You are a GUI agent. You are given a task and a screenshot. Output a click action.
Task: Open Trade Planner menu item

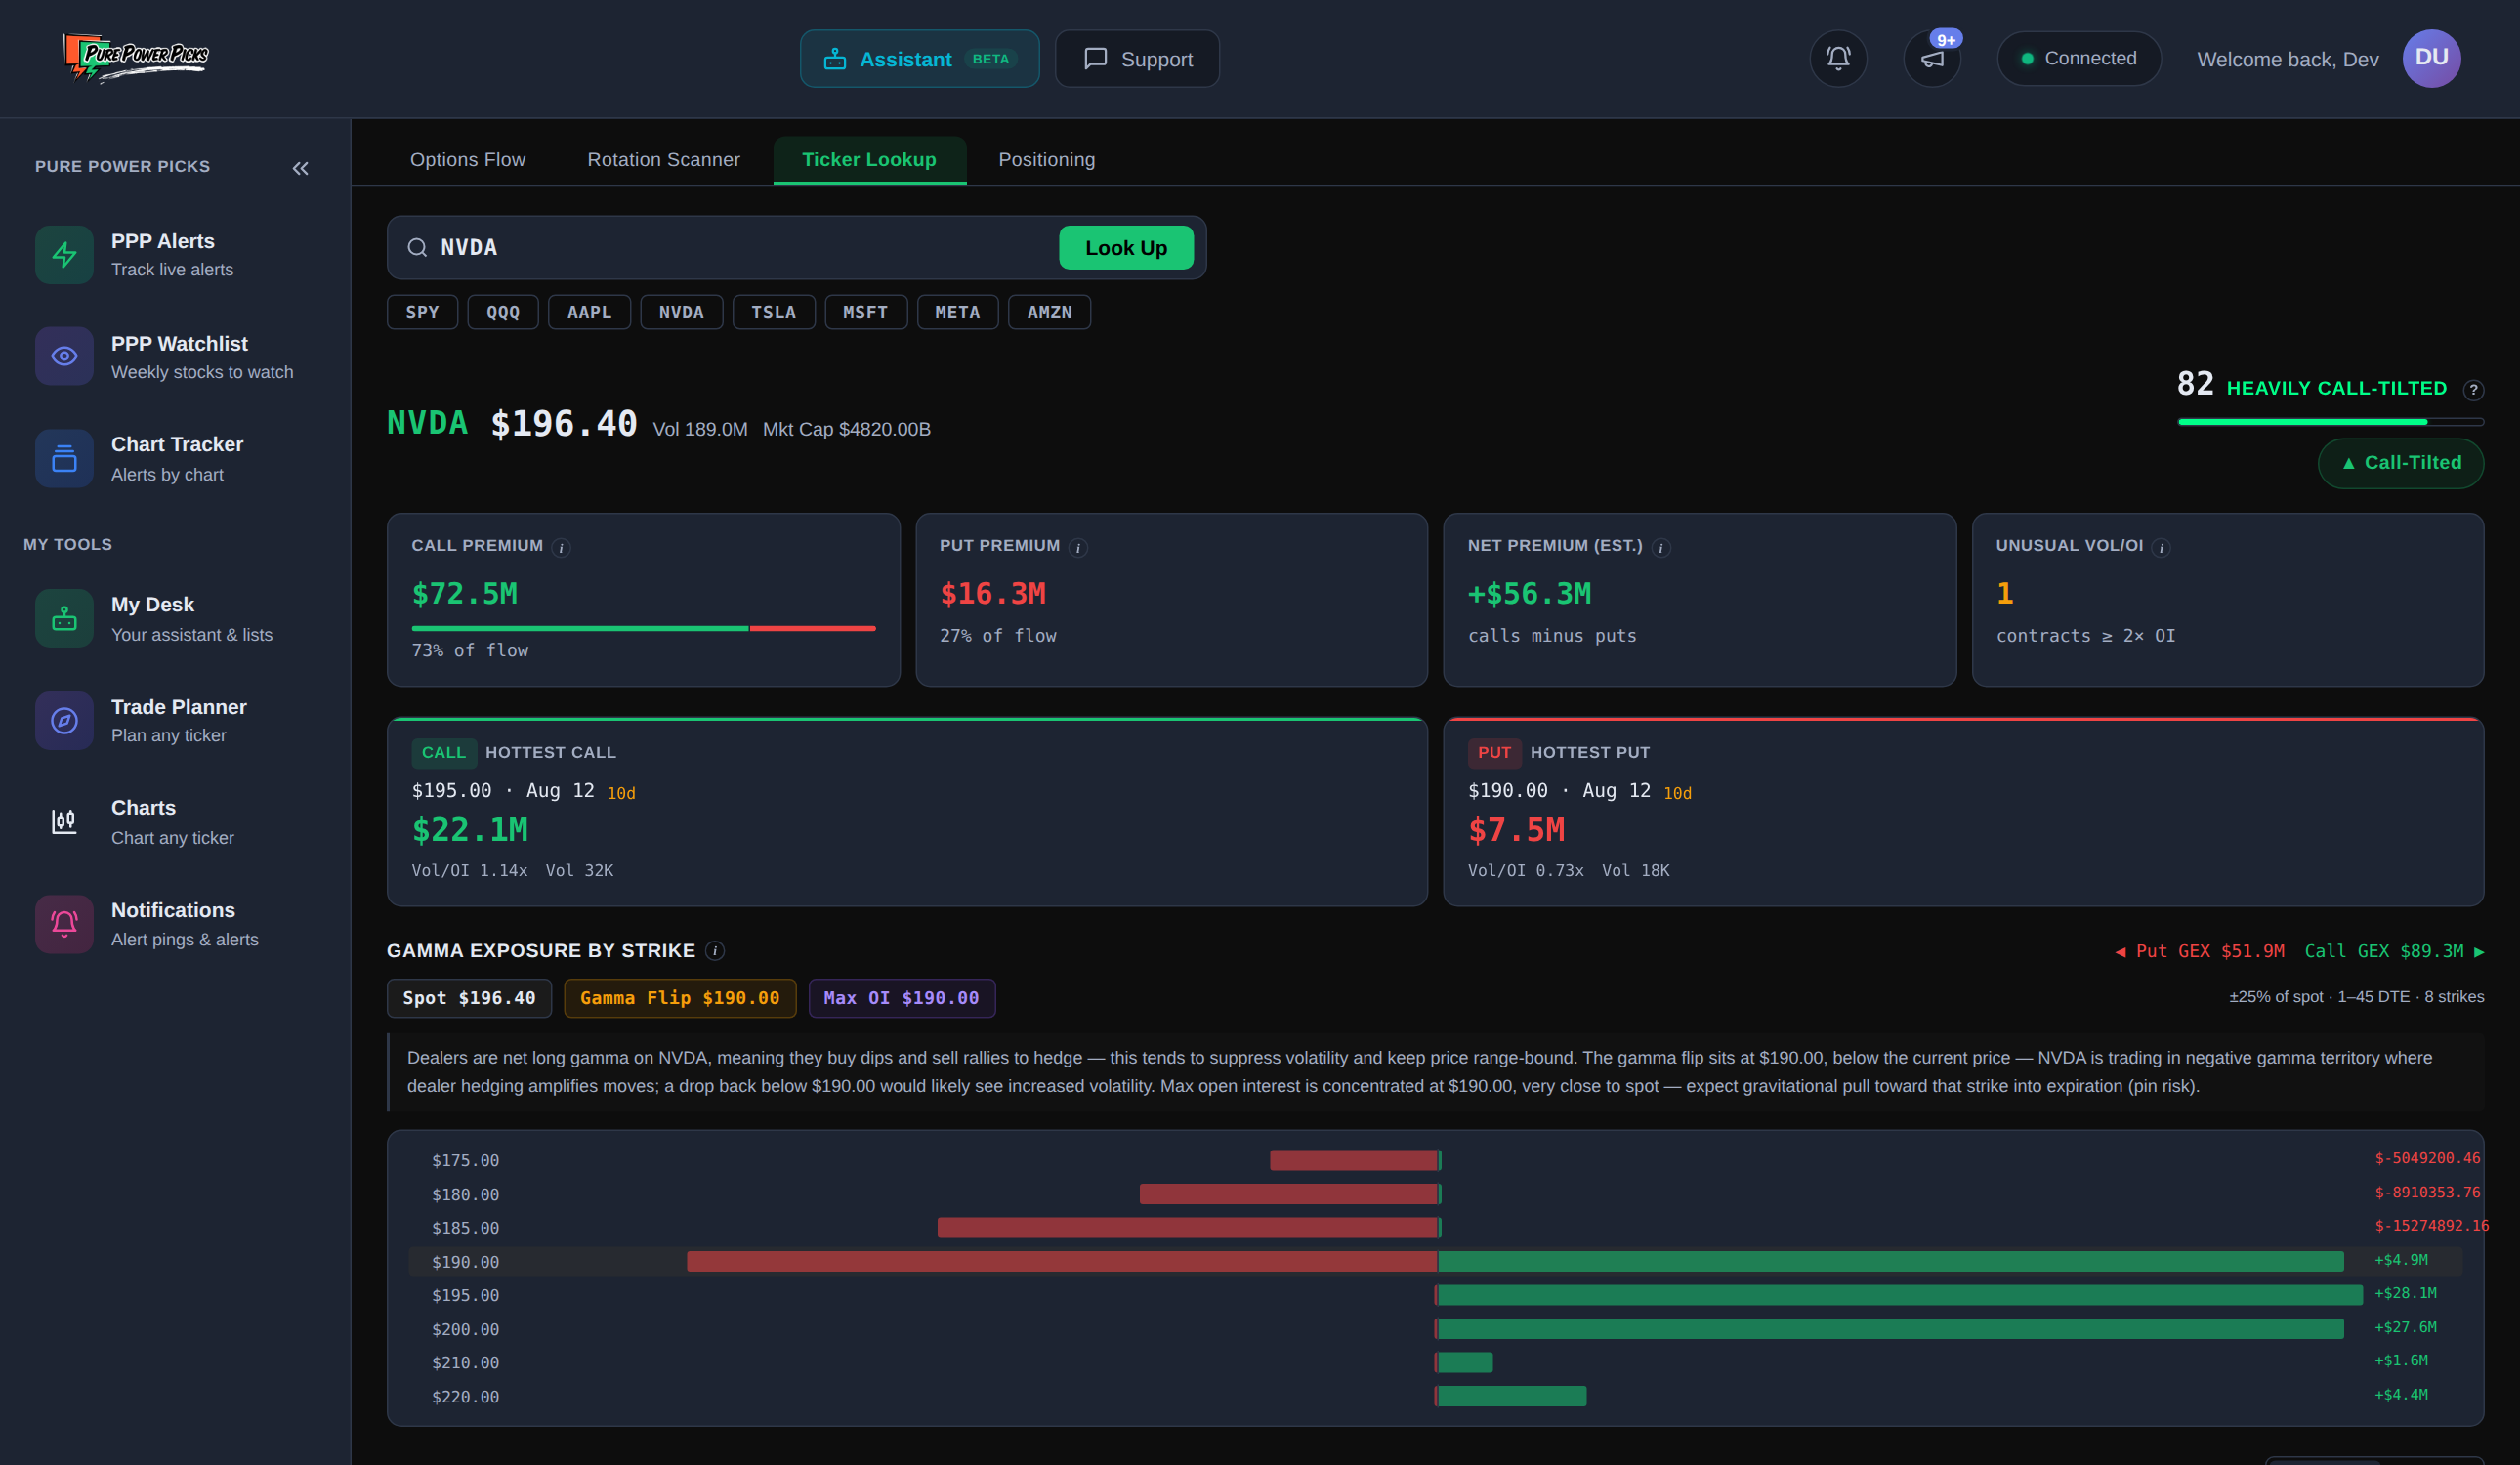(x=175, y=720)
